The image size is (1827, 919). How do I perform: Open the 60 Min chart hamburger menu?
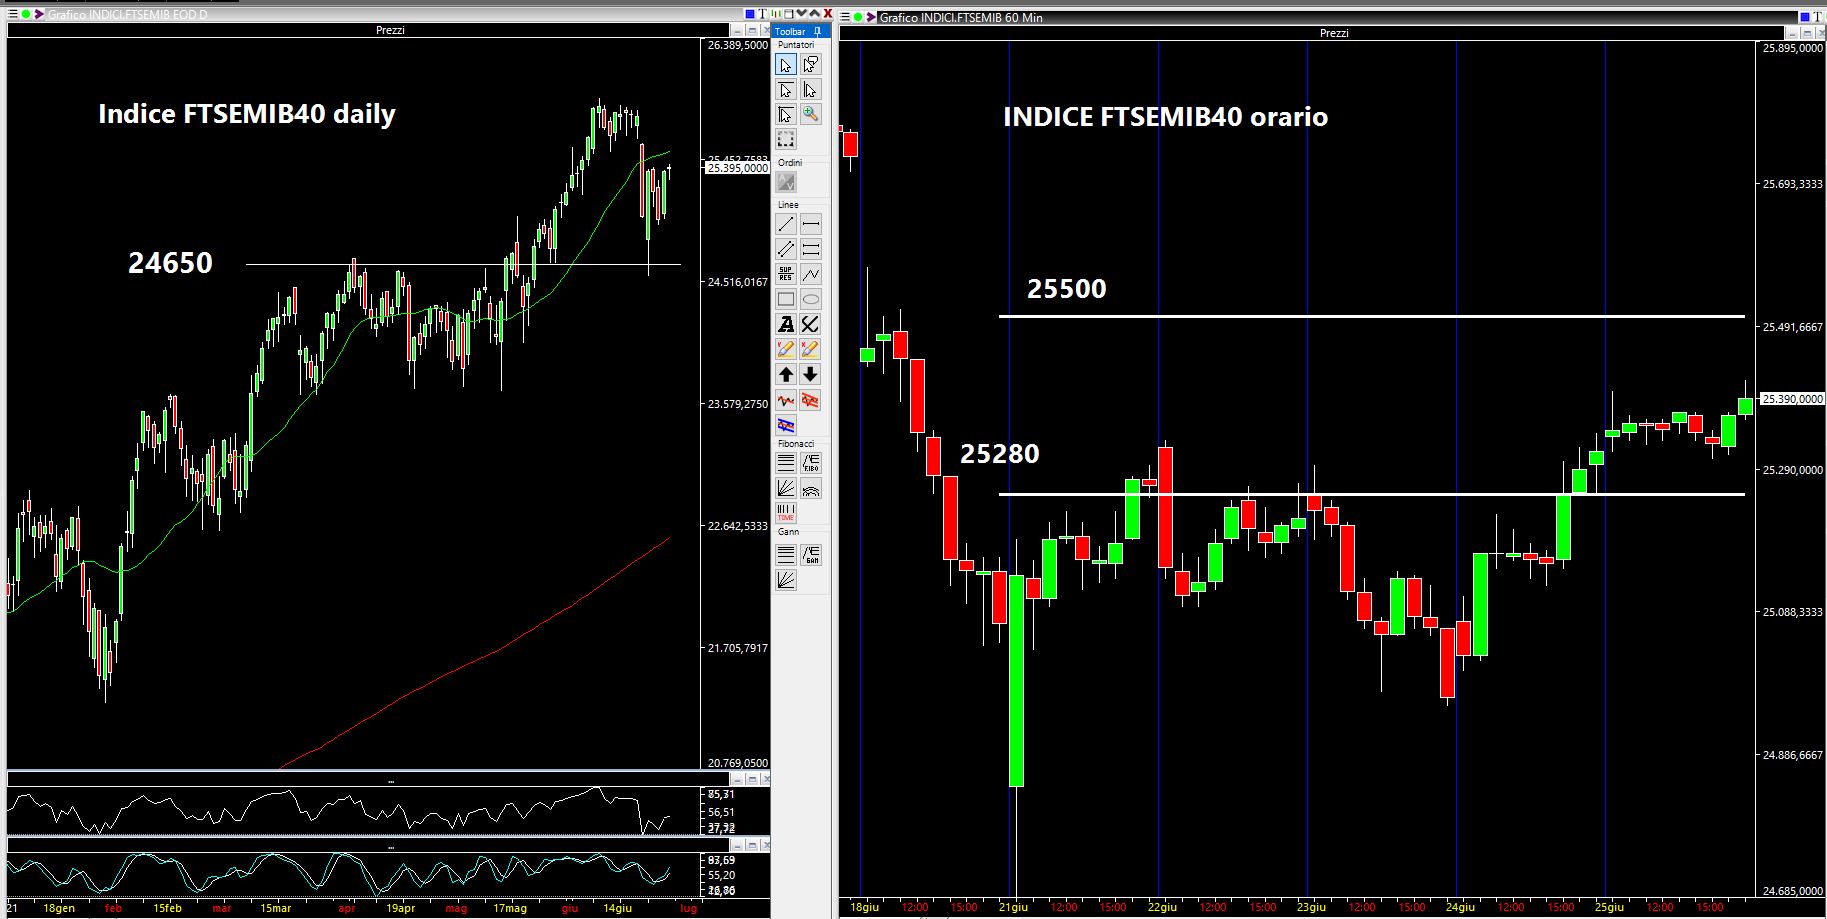pos(846,17)
